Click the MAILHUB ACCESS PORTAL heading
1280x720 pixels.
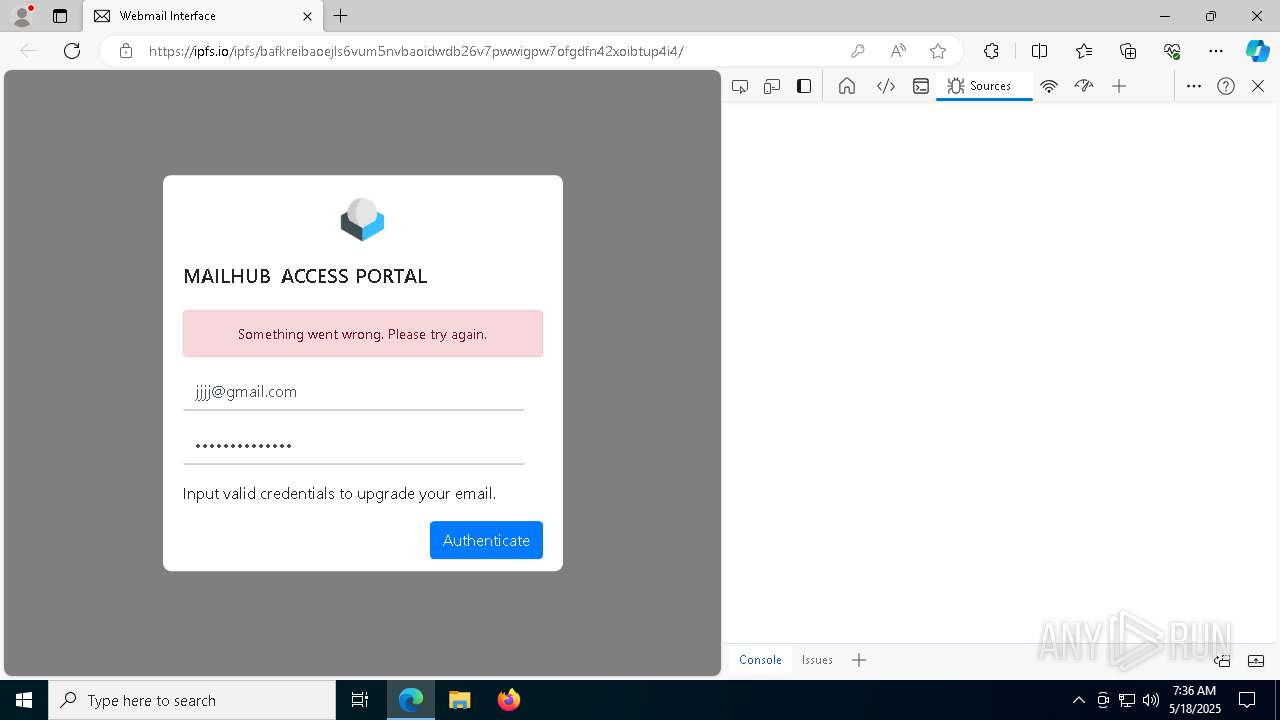305,277
